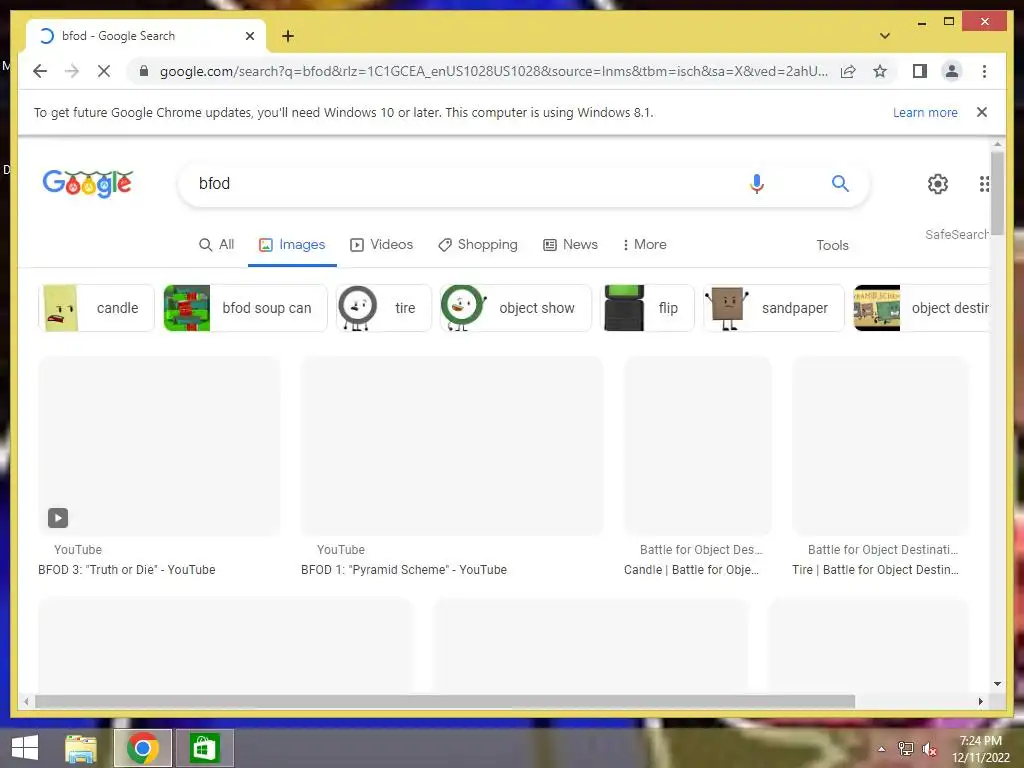This screenshot has width=1024, height=768.
Task: Open the Candle Battle for Object thumbnail
Action: [x=697, y=446]
